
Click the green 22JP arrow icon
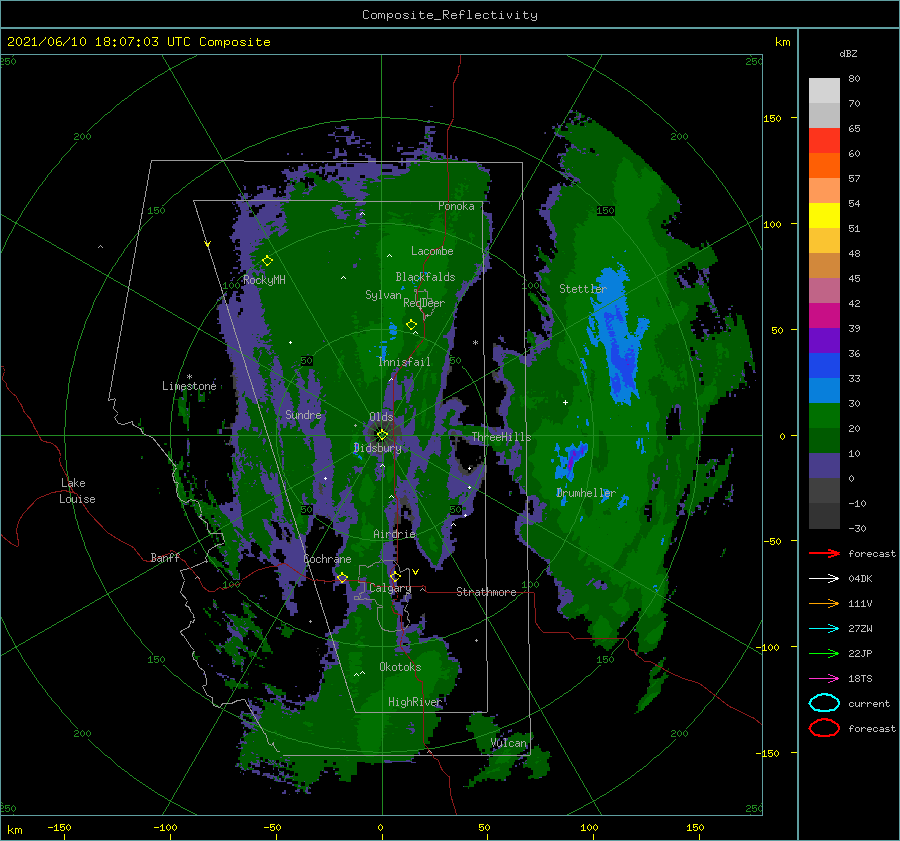824,653
